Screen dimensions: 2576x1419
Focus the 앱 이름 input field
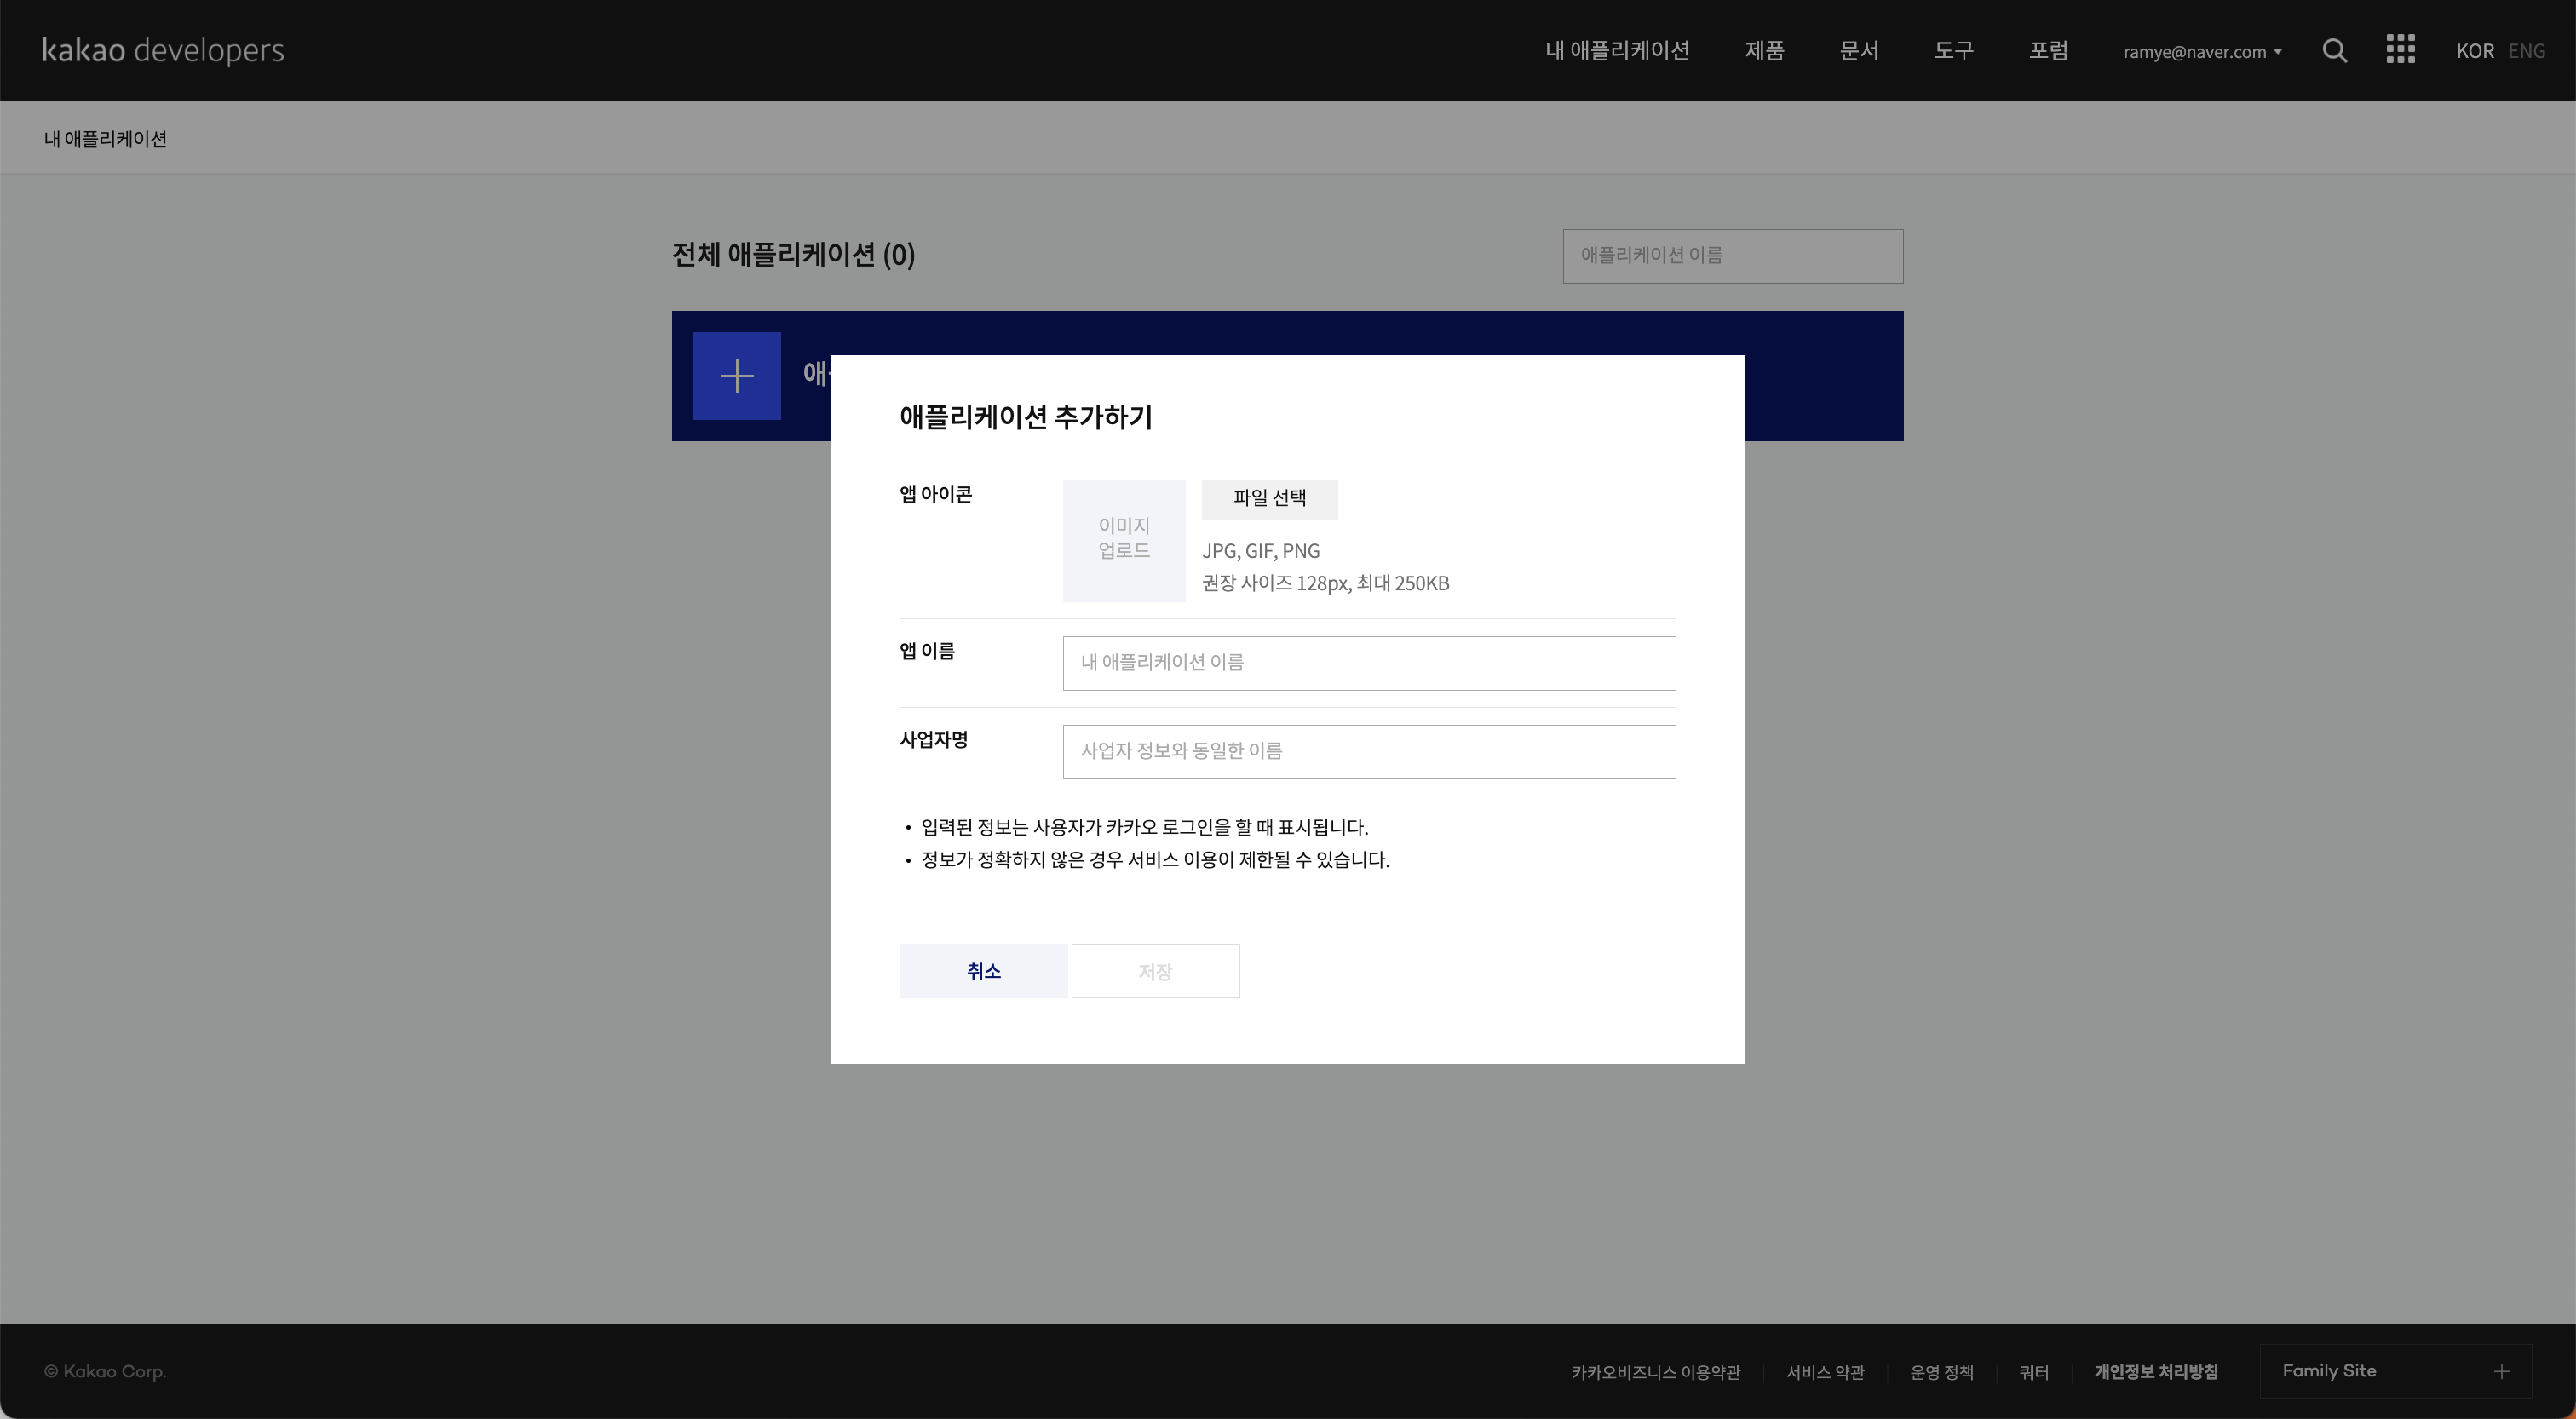pos(1368,663)
